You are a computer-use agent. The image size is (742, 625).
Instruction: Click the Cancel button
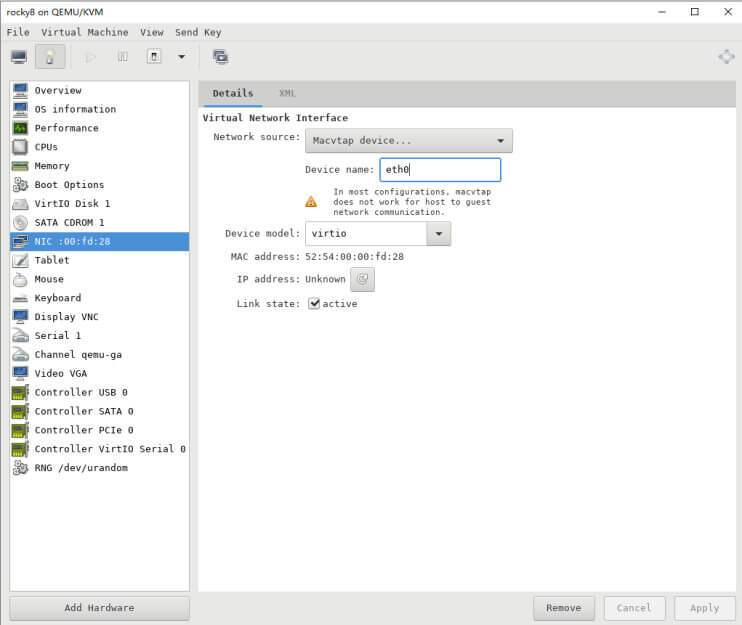click(x=634, y=608)
